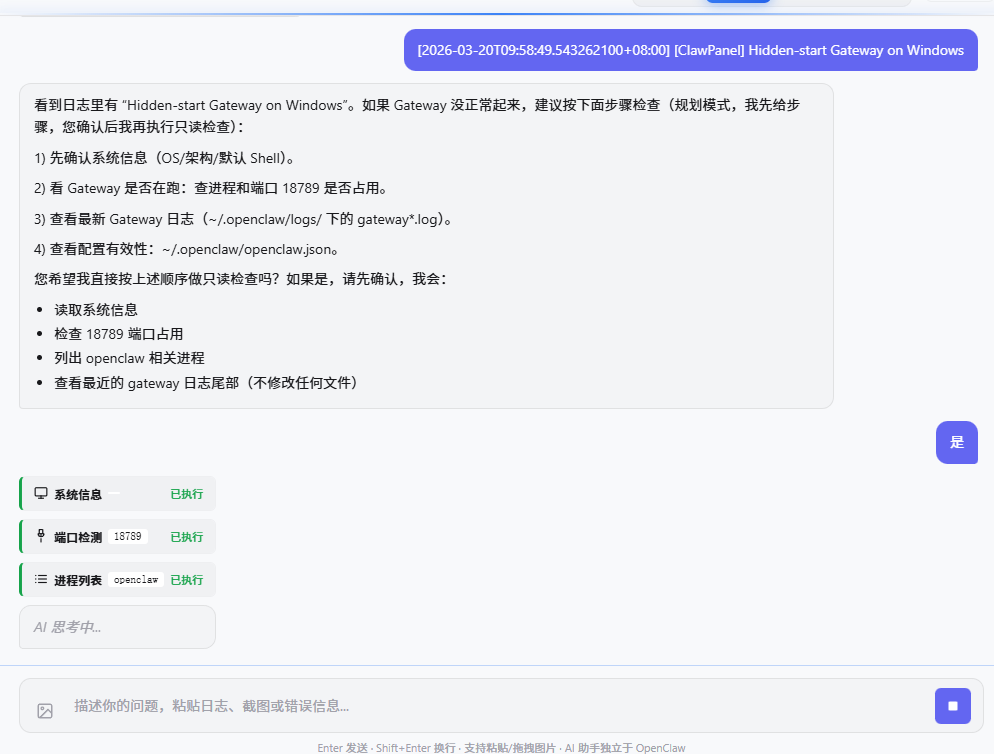Click the 系统信息 card title
Image resolution: width=994 pixels, height=754 pixels.
point(80,493)
